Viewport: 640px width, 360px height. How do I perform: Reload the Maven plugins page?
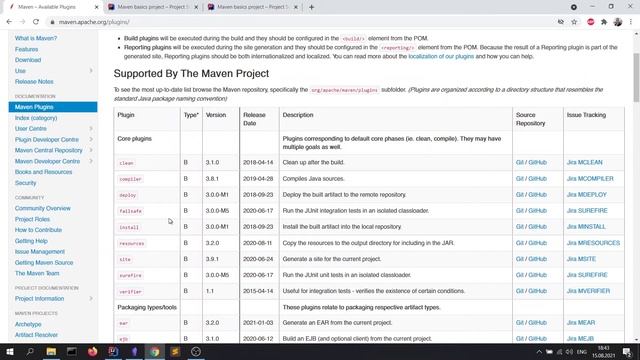tap(36, 22)
